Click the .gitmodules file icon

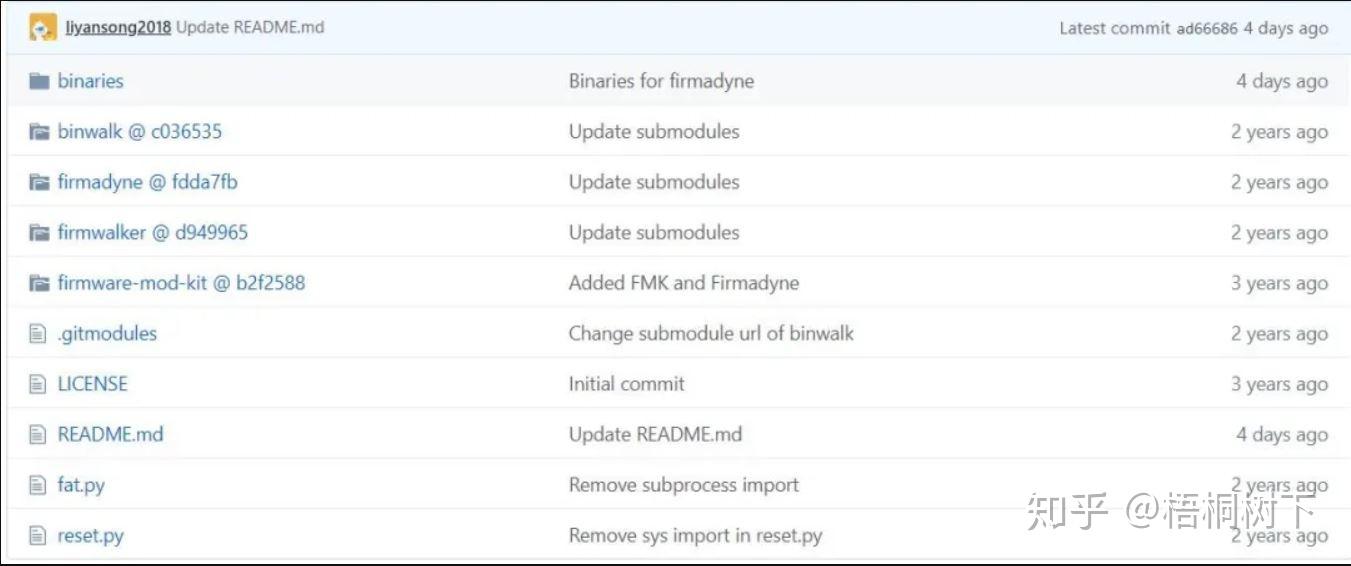click(38, 334)
